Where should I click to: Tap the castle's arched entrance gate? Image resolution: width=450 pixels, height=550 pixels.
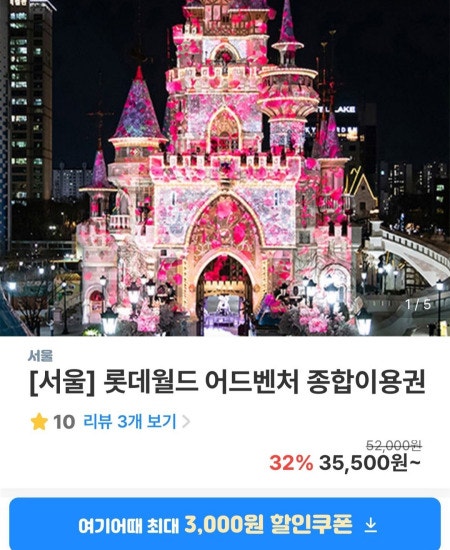[224, 291]
